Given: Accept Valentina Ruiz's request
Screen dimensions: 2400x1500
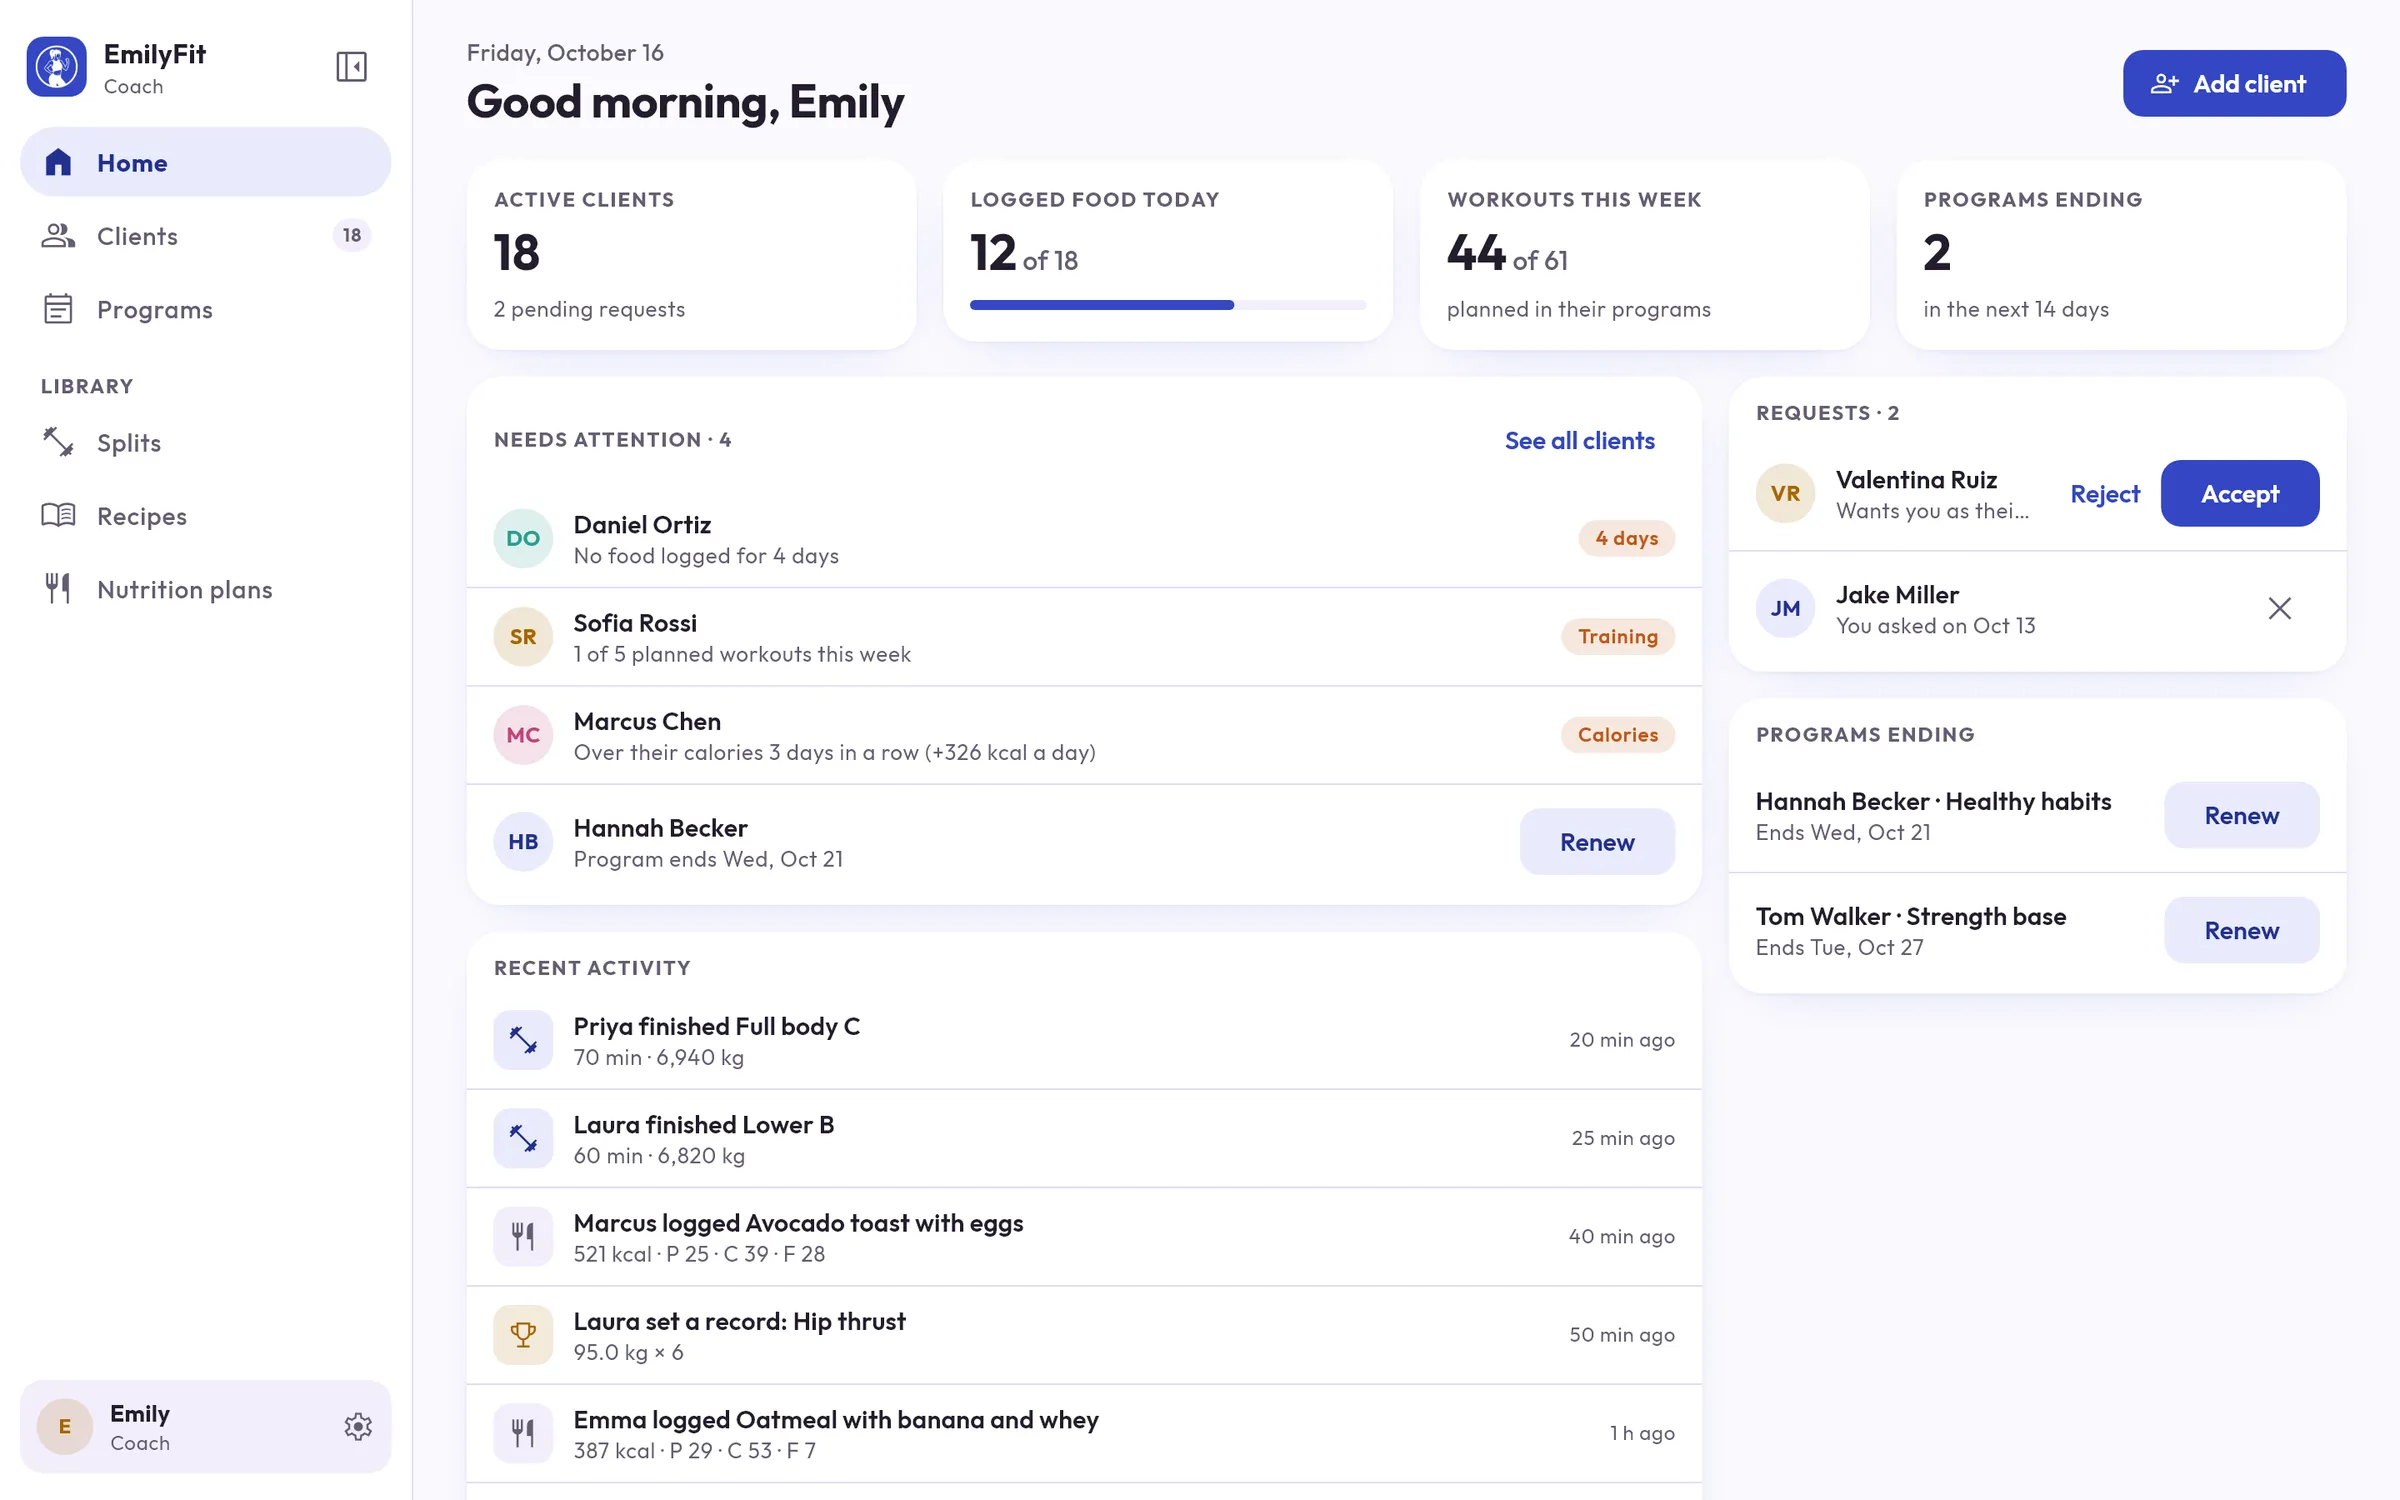Looking at the screenshot, I should point(2239,493).
